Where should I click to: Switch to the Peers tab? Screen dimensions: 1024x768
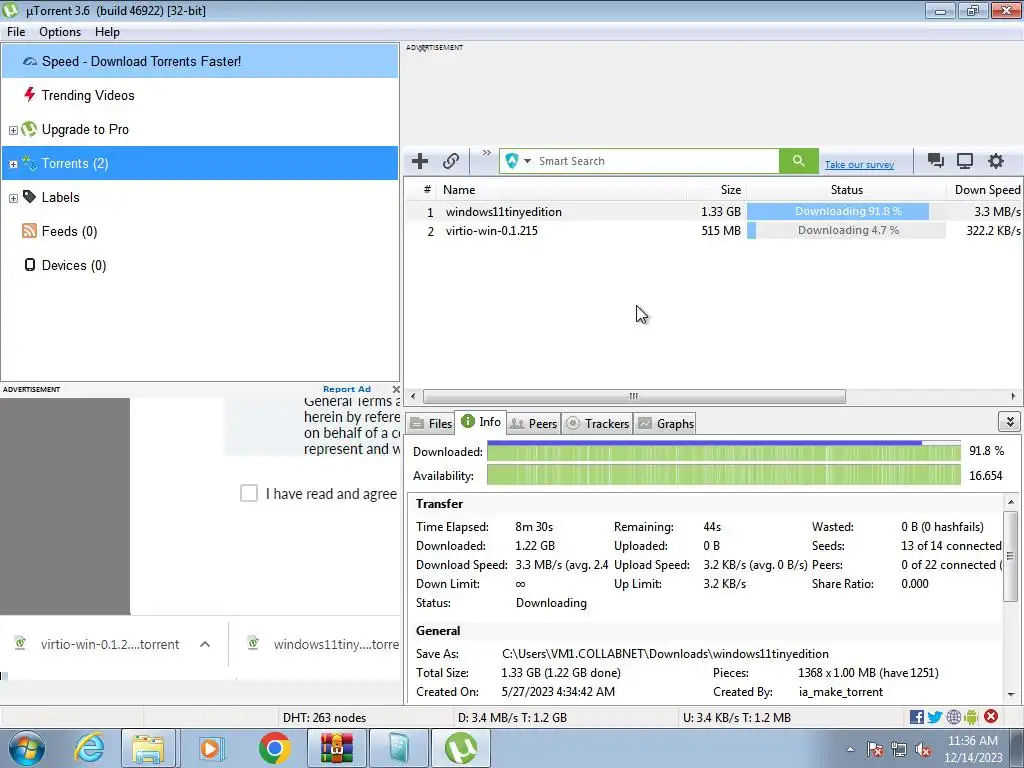[x=533, y=424]
